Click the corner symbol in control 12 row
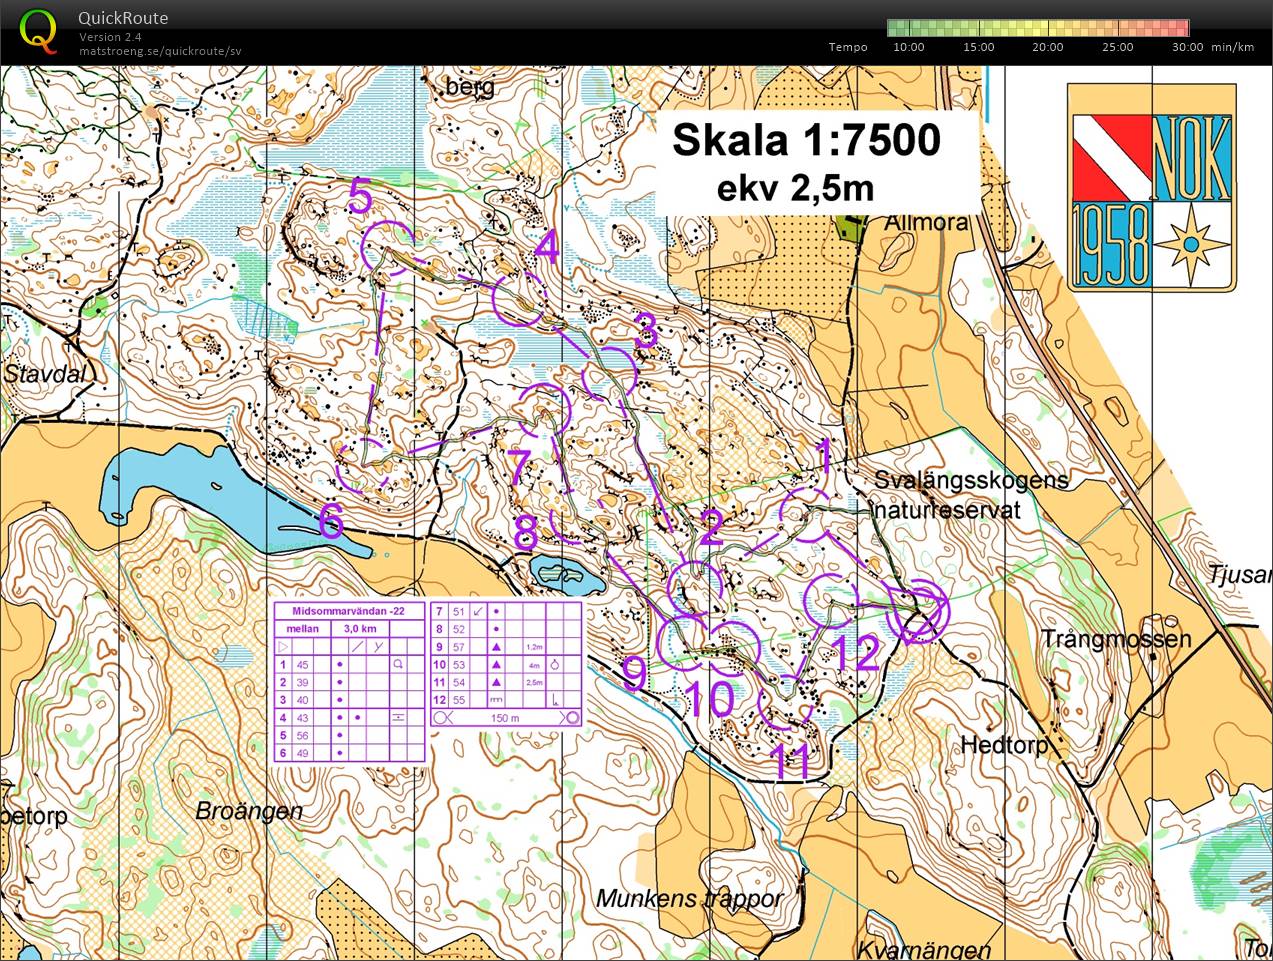The image size is (1273, 961). 555,700
